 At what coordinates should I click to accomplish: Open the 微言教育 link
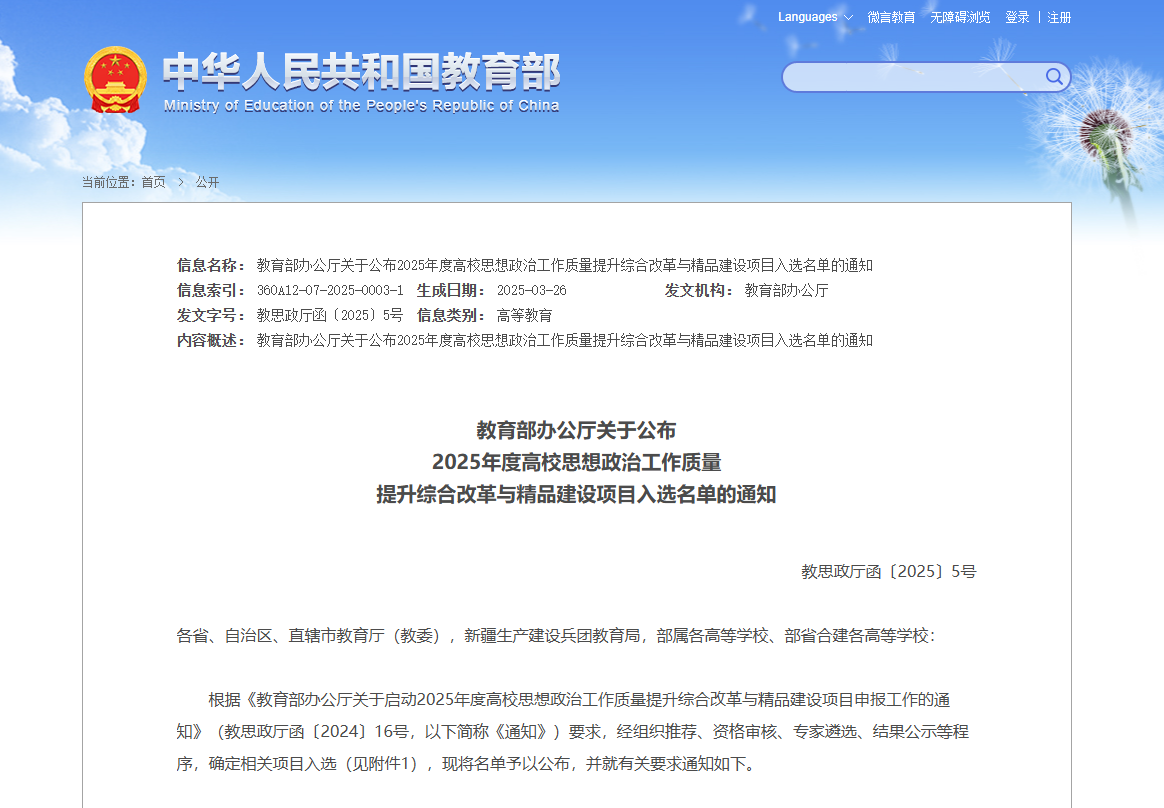point(891,17)
